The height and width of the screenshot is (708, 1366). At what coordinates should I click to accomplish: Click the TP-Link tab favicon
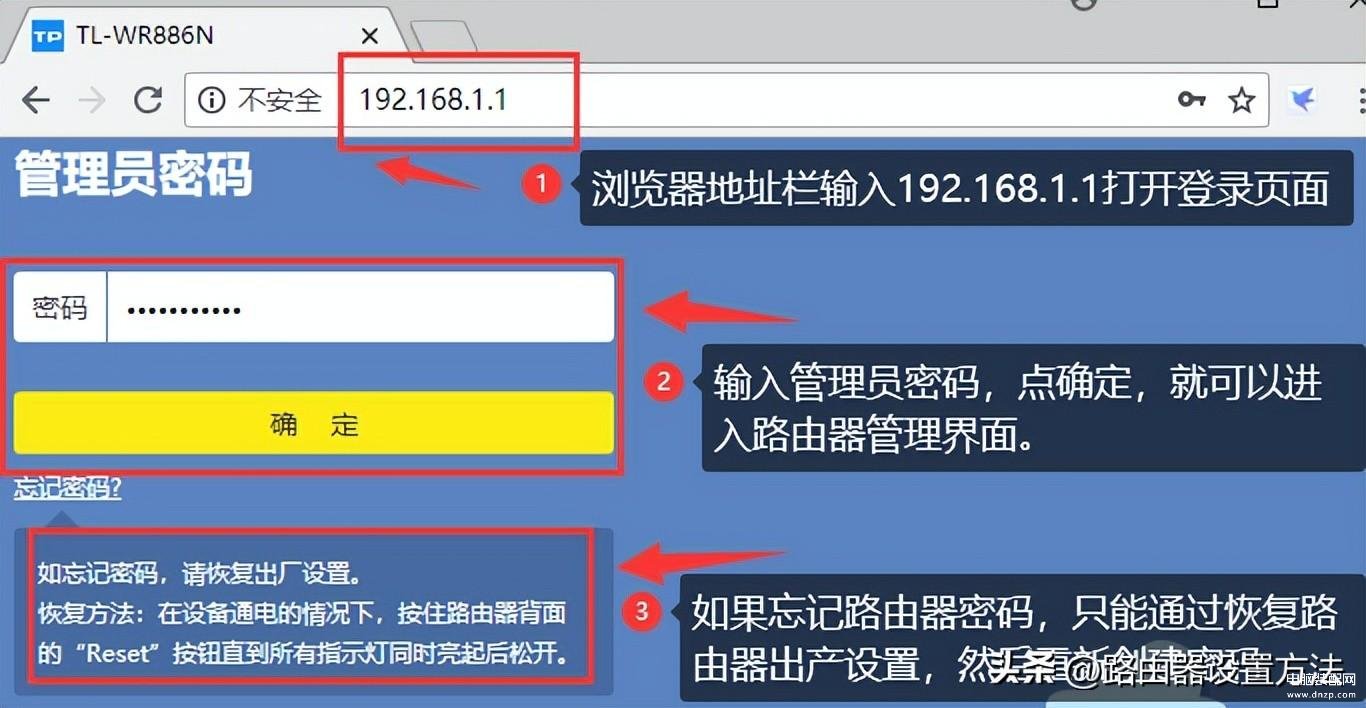click(x=47, y=36)
